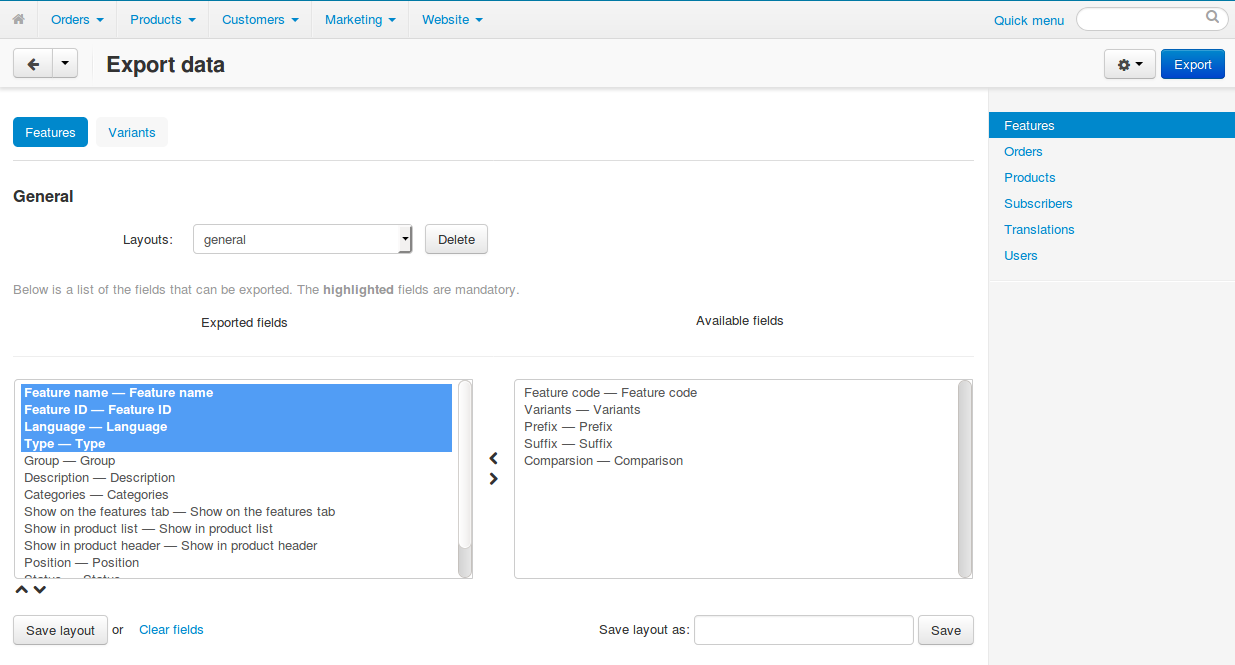Click the available fields list scrollbar
This screenshot has width=1235, height=665.
click(x=965, y=479)
